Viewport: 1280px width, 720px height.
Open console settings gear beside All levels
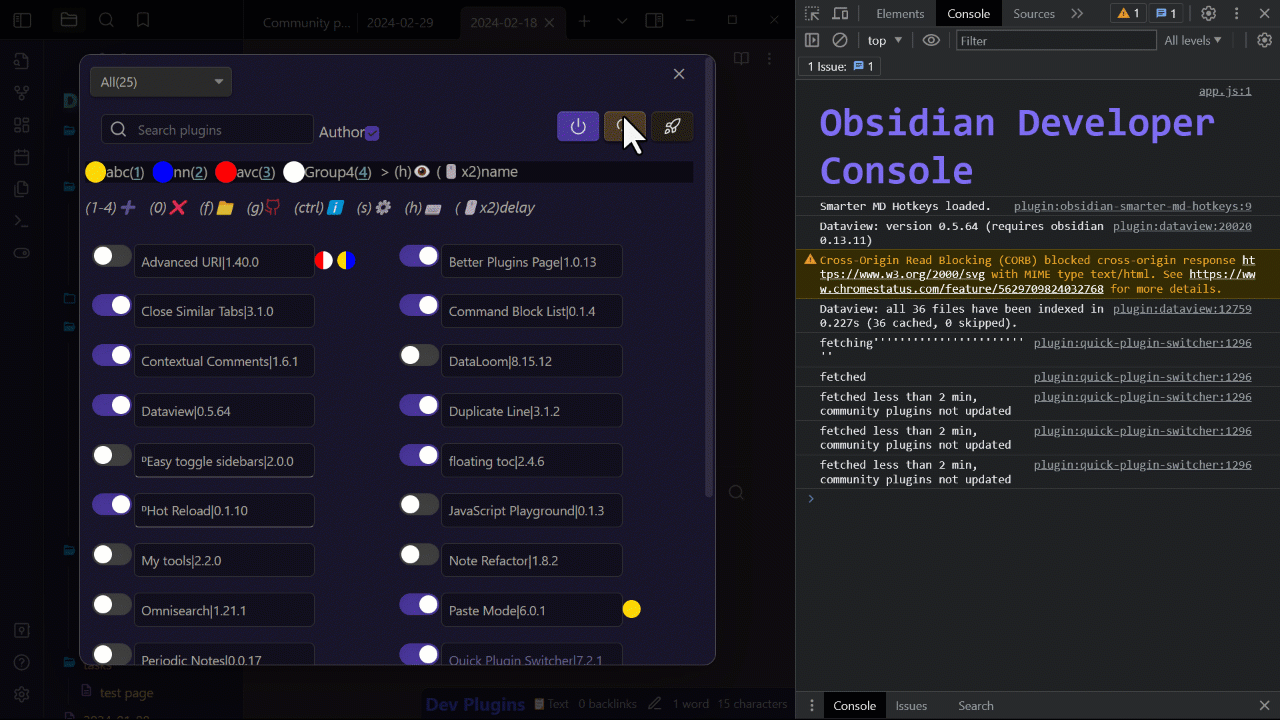[1264, 40]
